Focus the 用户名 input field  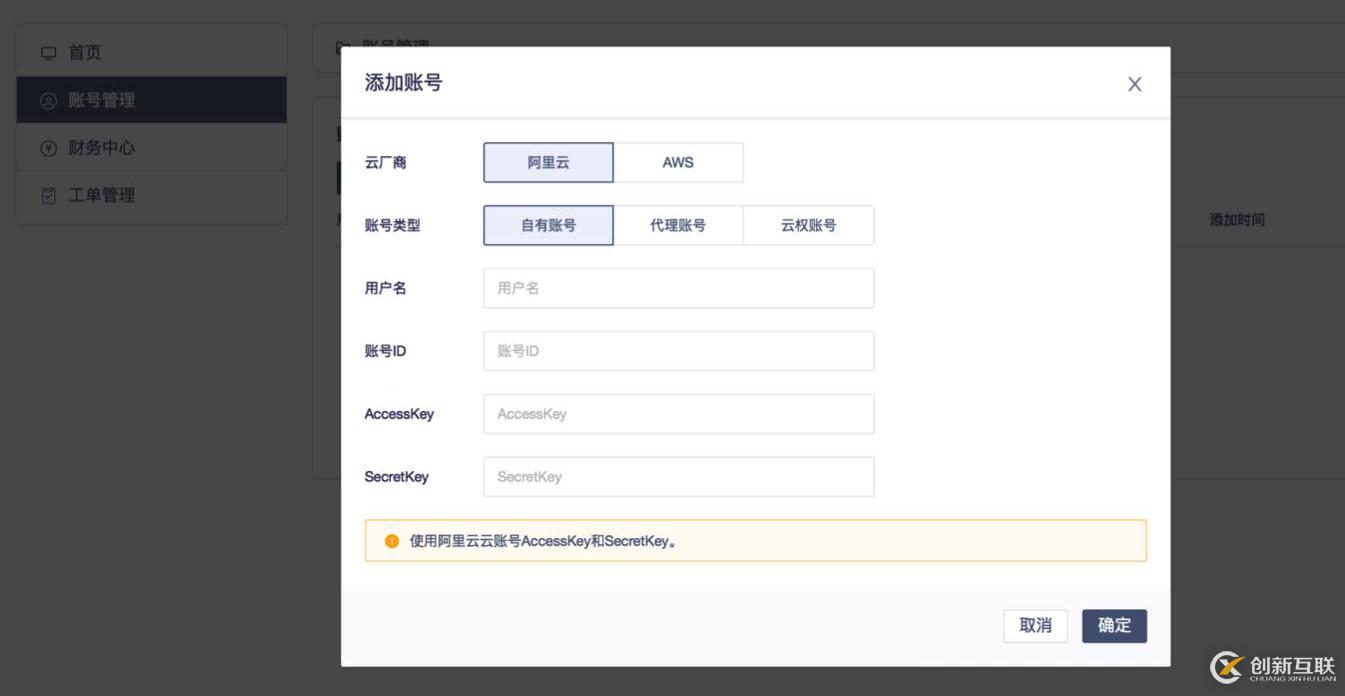tap(678, 288)
